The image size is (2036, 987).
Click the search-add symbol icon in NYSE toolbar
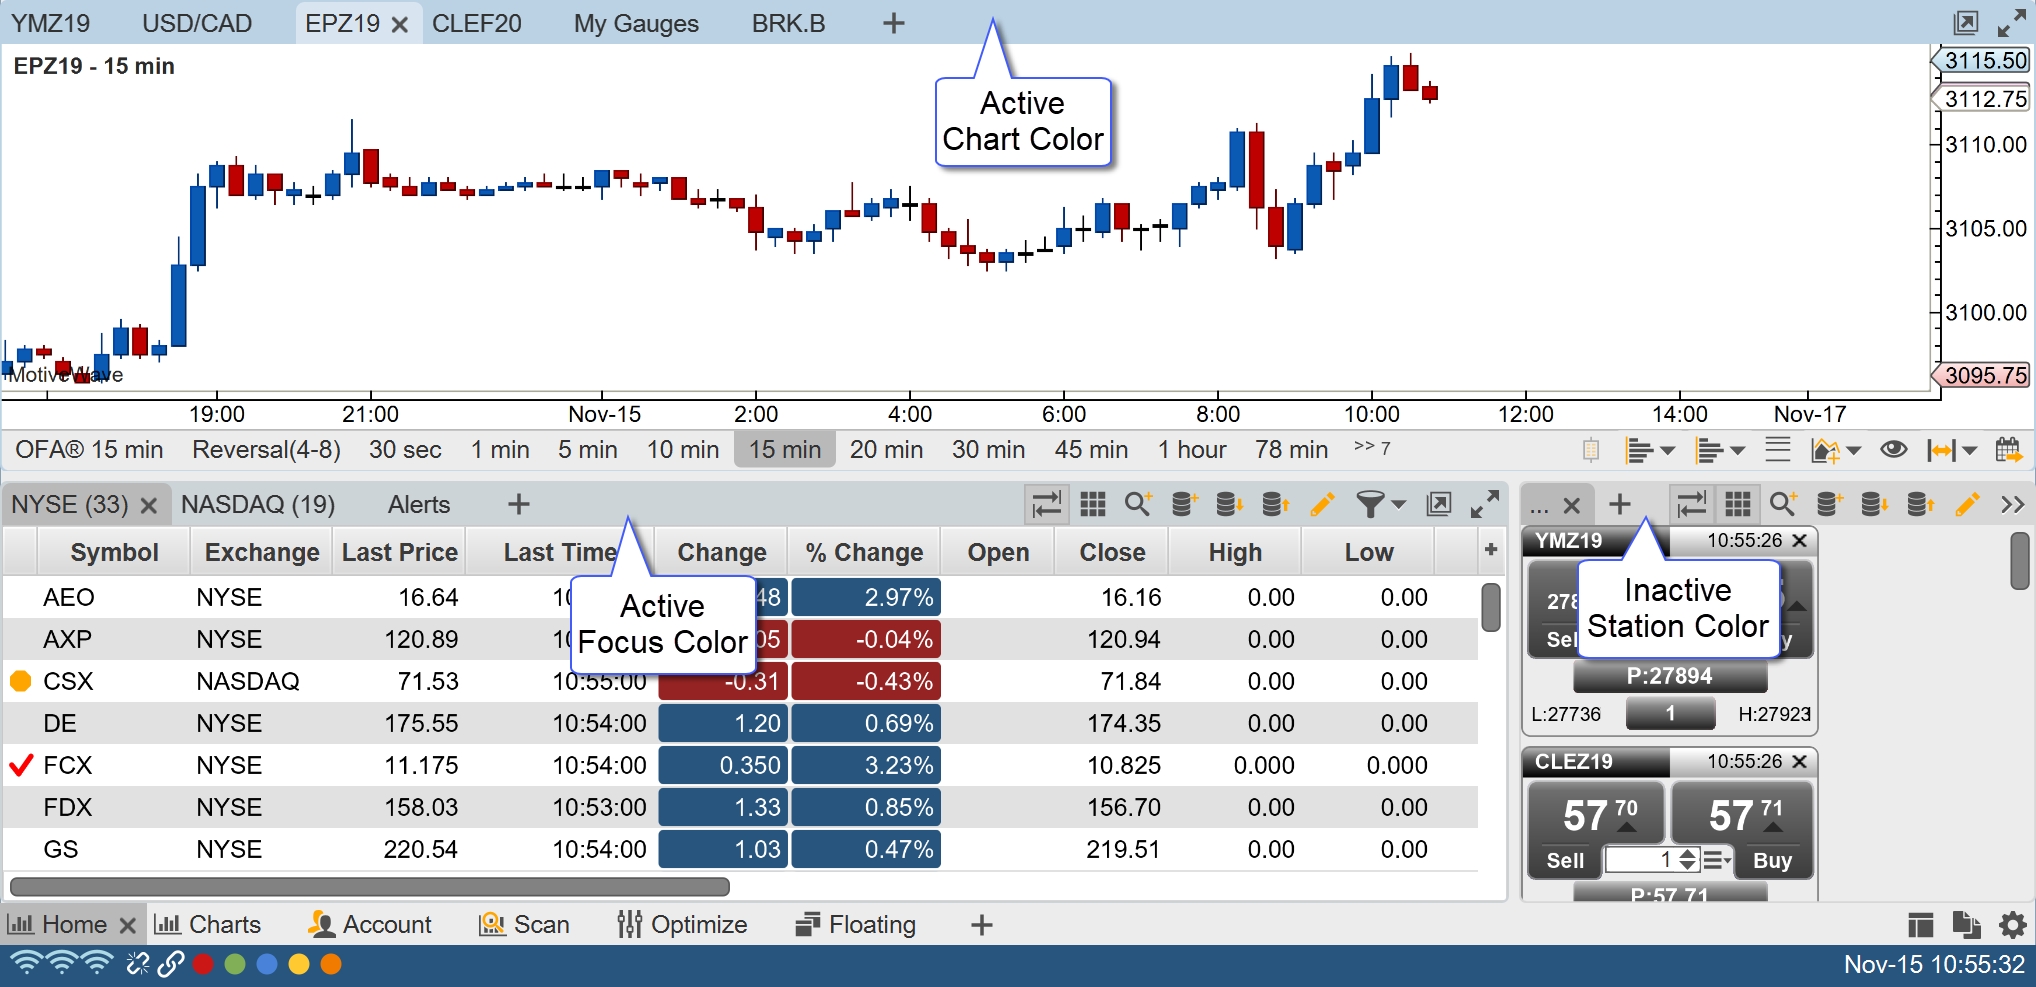1138,504
